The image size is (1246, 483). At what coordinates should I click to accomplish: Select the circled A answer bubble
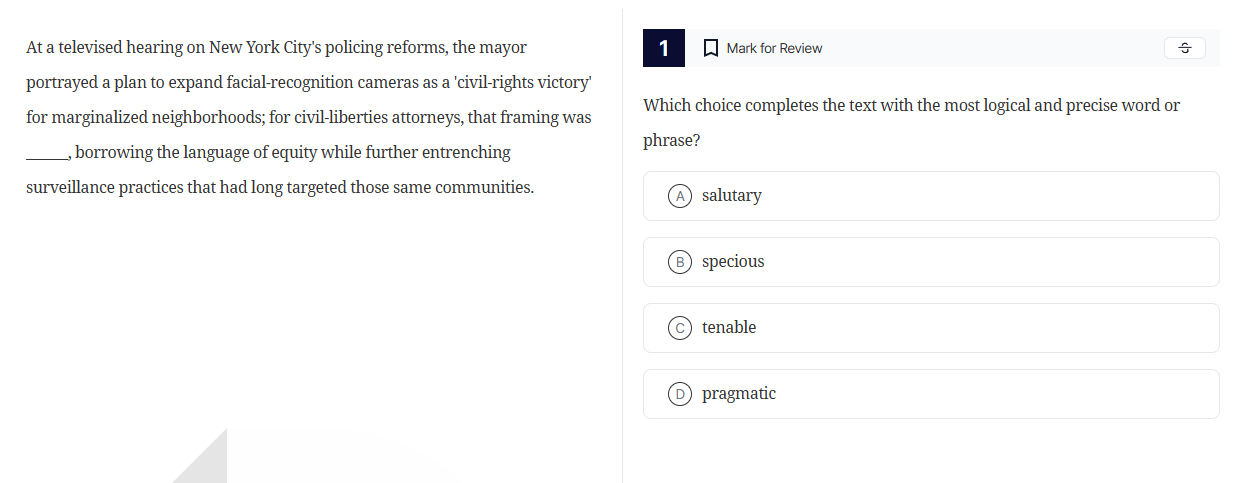(680, 196)
